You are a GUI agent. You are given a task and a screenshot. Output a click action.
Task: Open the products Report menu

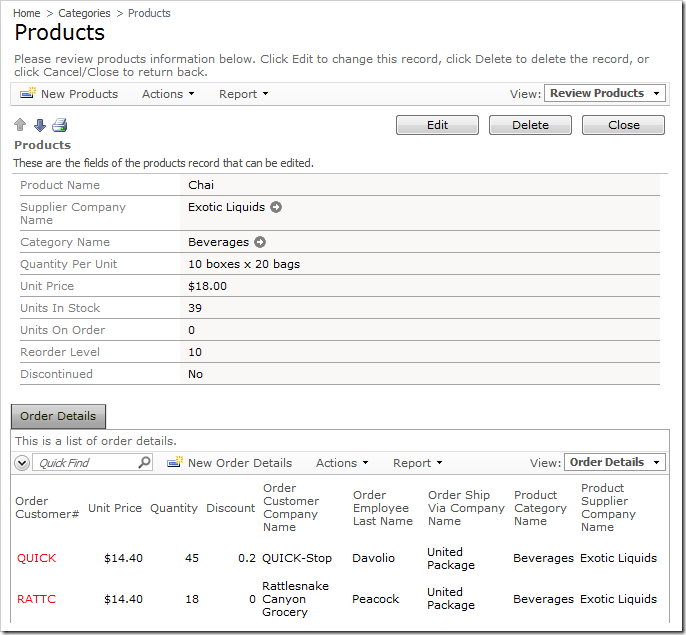pyautogui.click(x=244, y=94)
